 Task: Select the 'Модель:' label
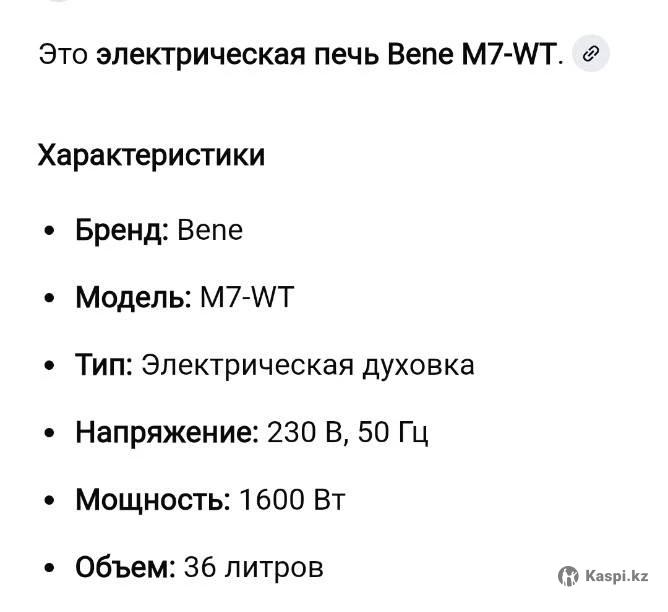click(133, 298)
